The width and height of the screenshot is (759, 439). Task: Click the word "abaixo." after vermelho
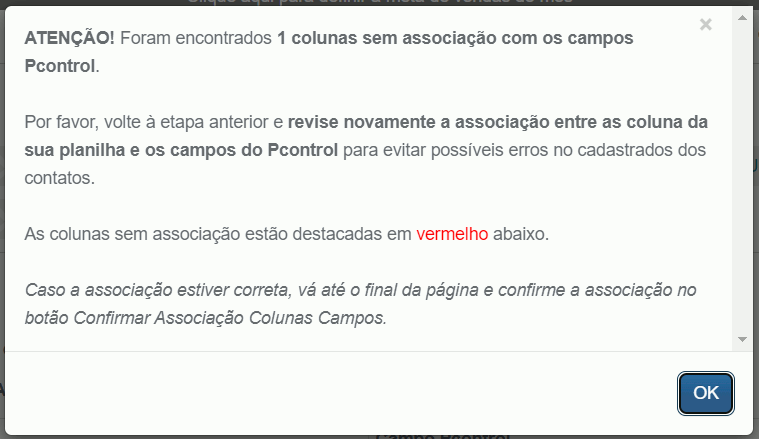521,234
